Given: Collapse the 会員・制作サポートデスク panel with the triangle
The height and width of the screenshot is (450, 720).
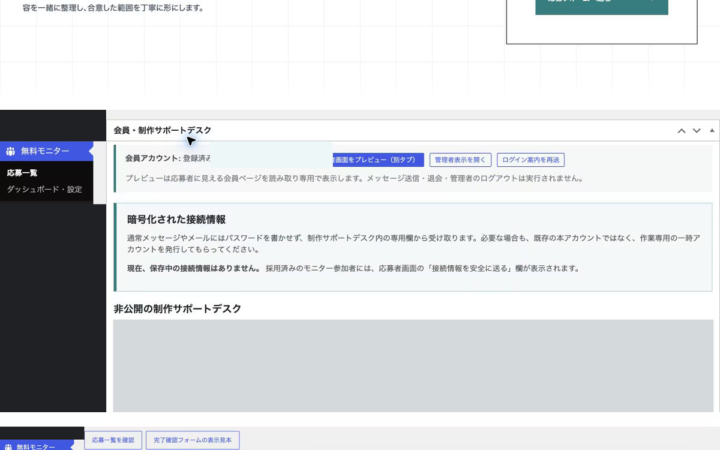Looking at the screenshot, I should [712, 130].
